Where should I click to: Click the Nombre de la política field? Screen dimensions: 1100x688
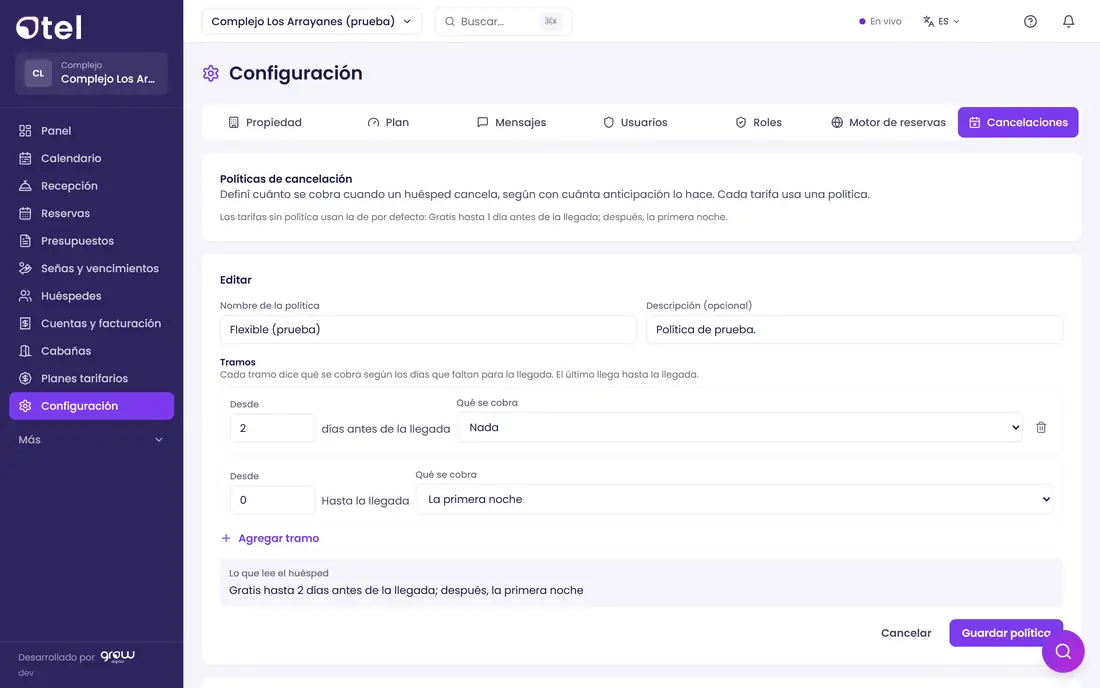(428, 330)
